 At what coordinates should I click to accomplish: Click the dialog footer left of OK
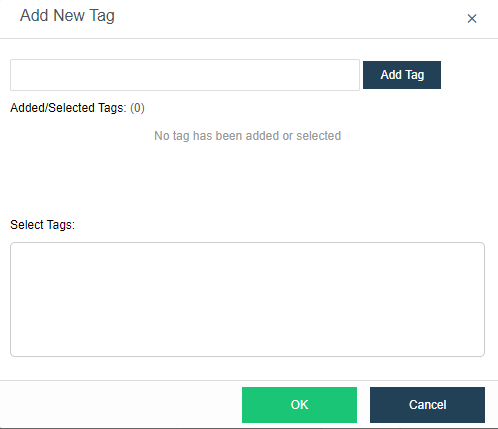(x=120, y=405)
